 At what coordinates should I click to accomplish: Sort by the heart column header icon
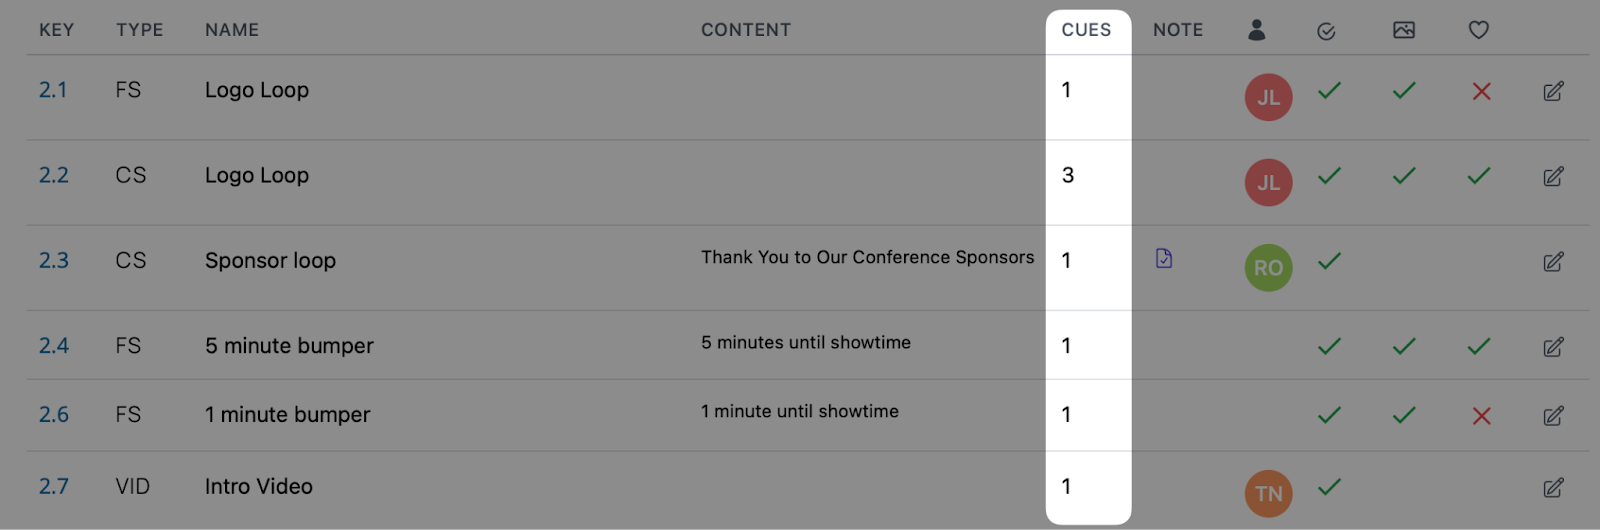tap(1479, 30)
